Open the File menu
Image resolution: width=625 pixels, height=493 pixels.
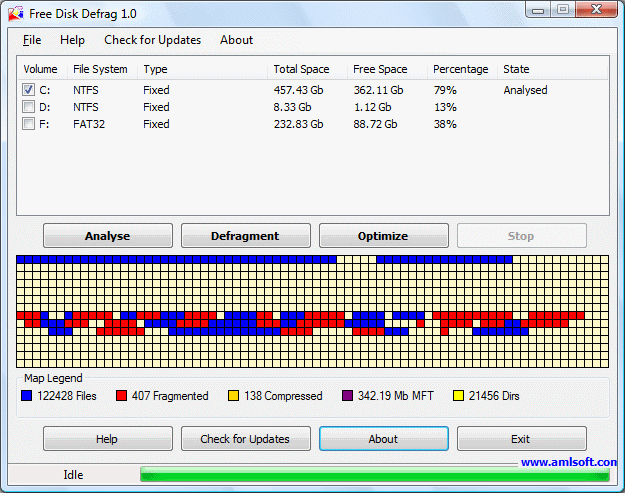click(32, 40)
